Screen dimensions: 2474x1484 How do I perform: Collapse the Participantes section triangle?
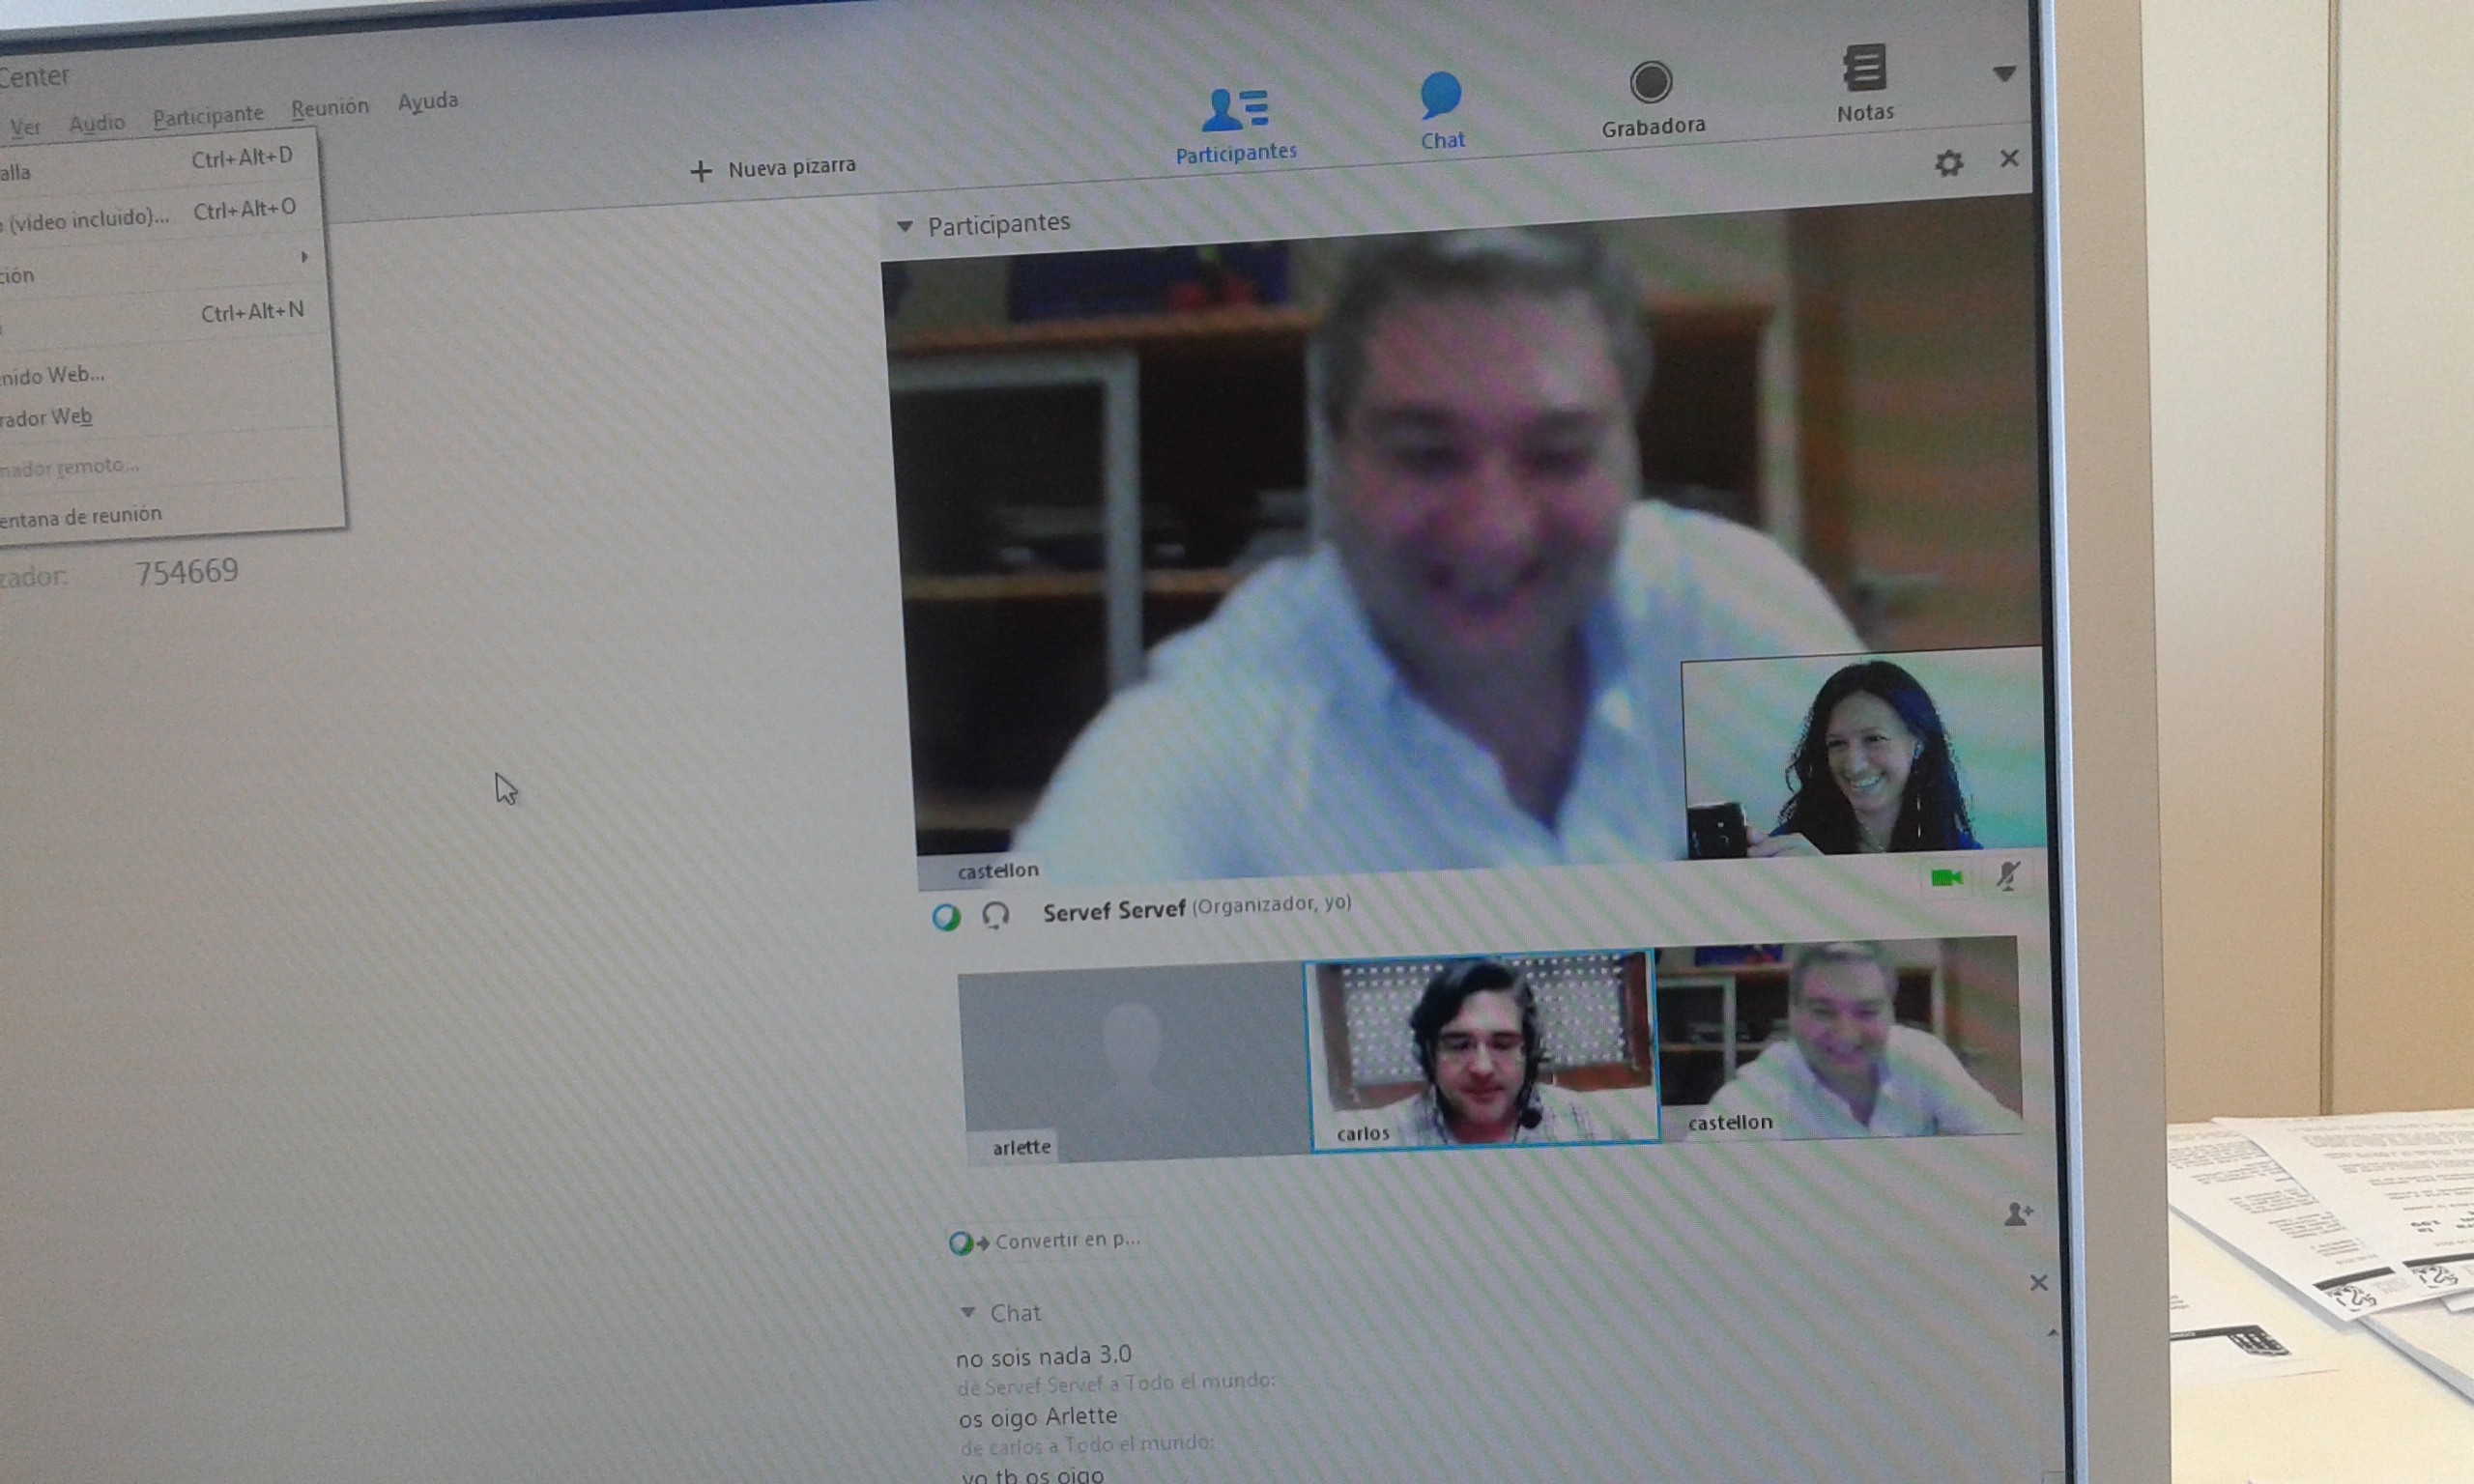(905, 226)
